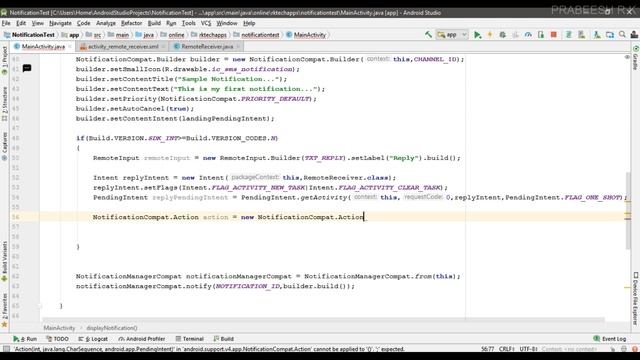Screen dimensions: 640x360
Task: Stop the app with red square button
Action: (x=553, y=35)
